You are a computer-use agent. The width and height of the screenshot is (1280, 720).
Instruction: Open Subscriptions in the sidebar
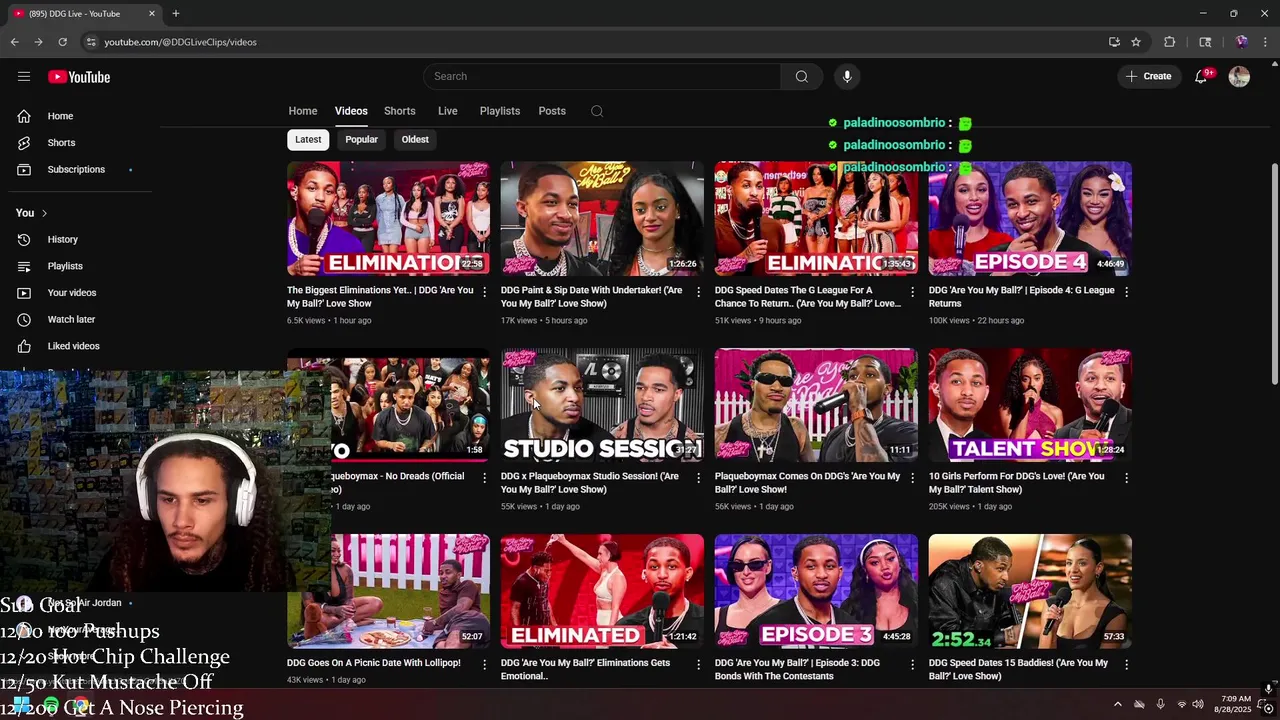(76, 169)
